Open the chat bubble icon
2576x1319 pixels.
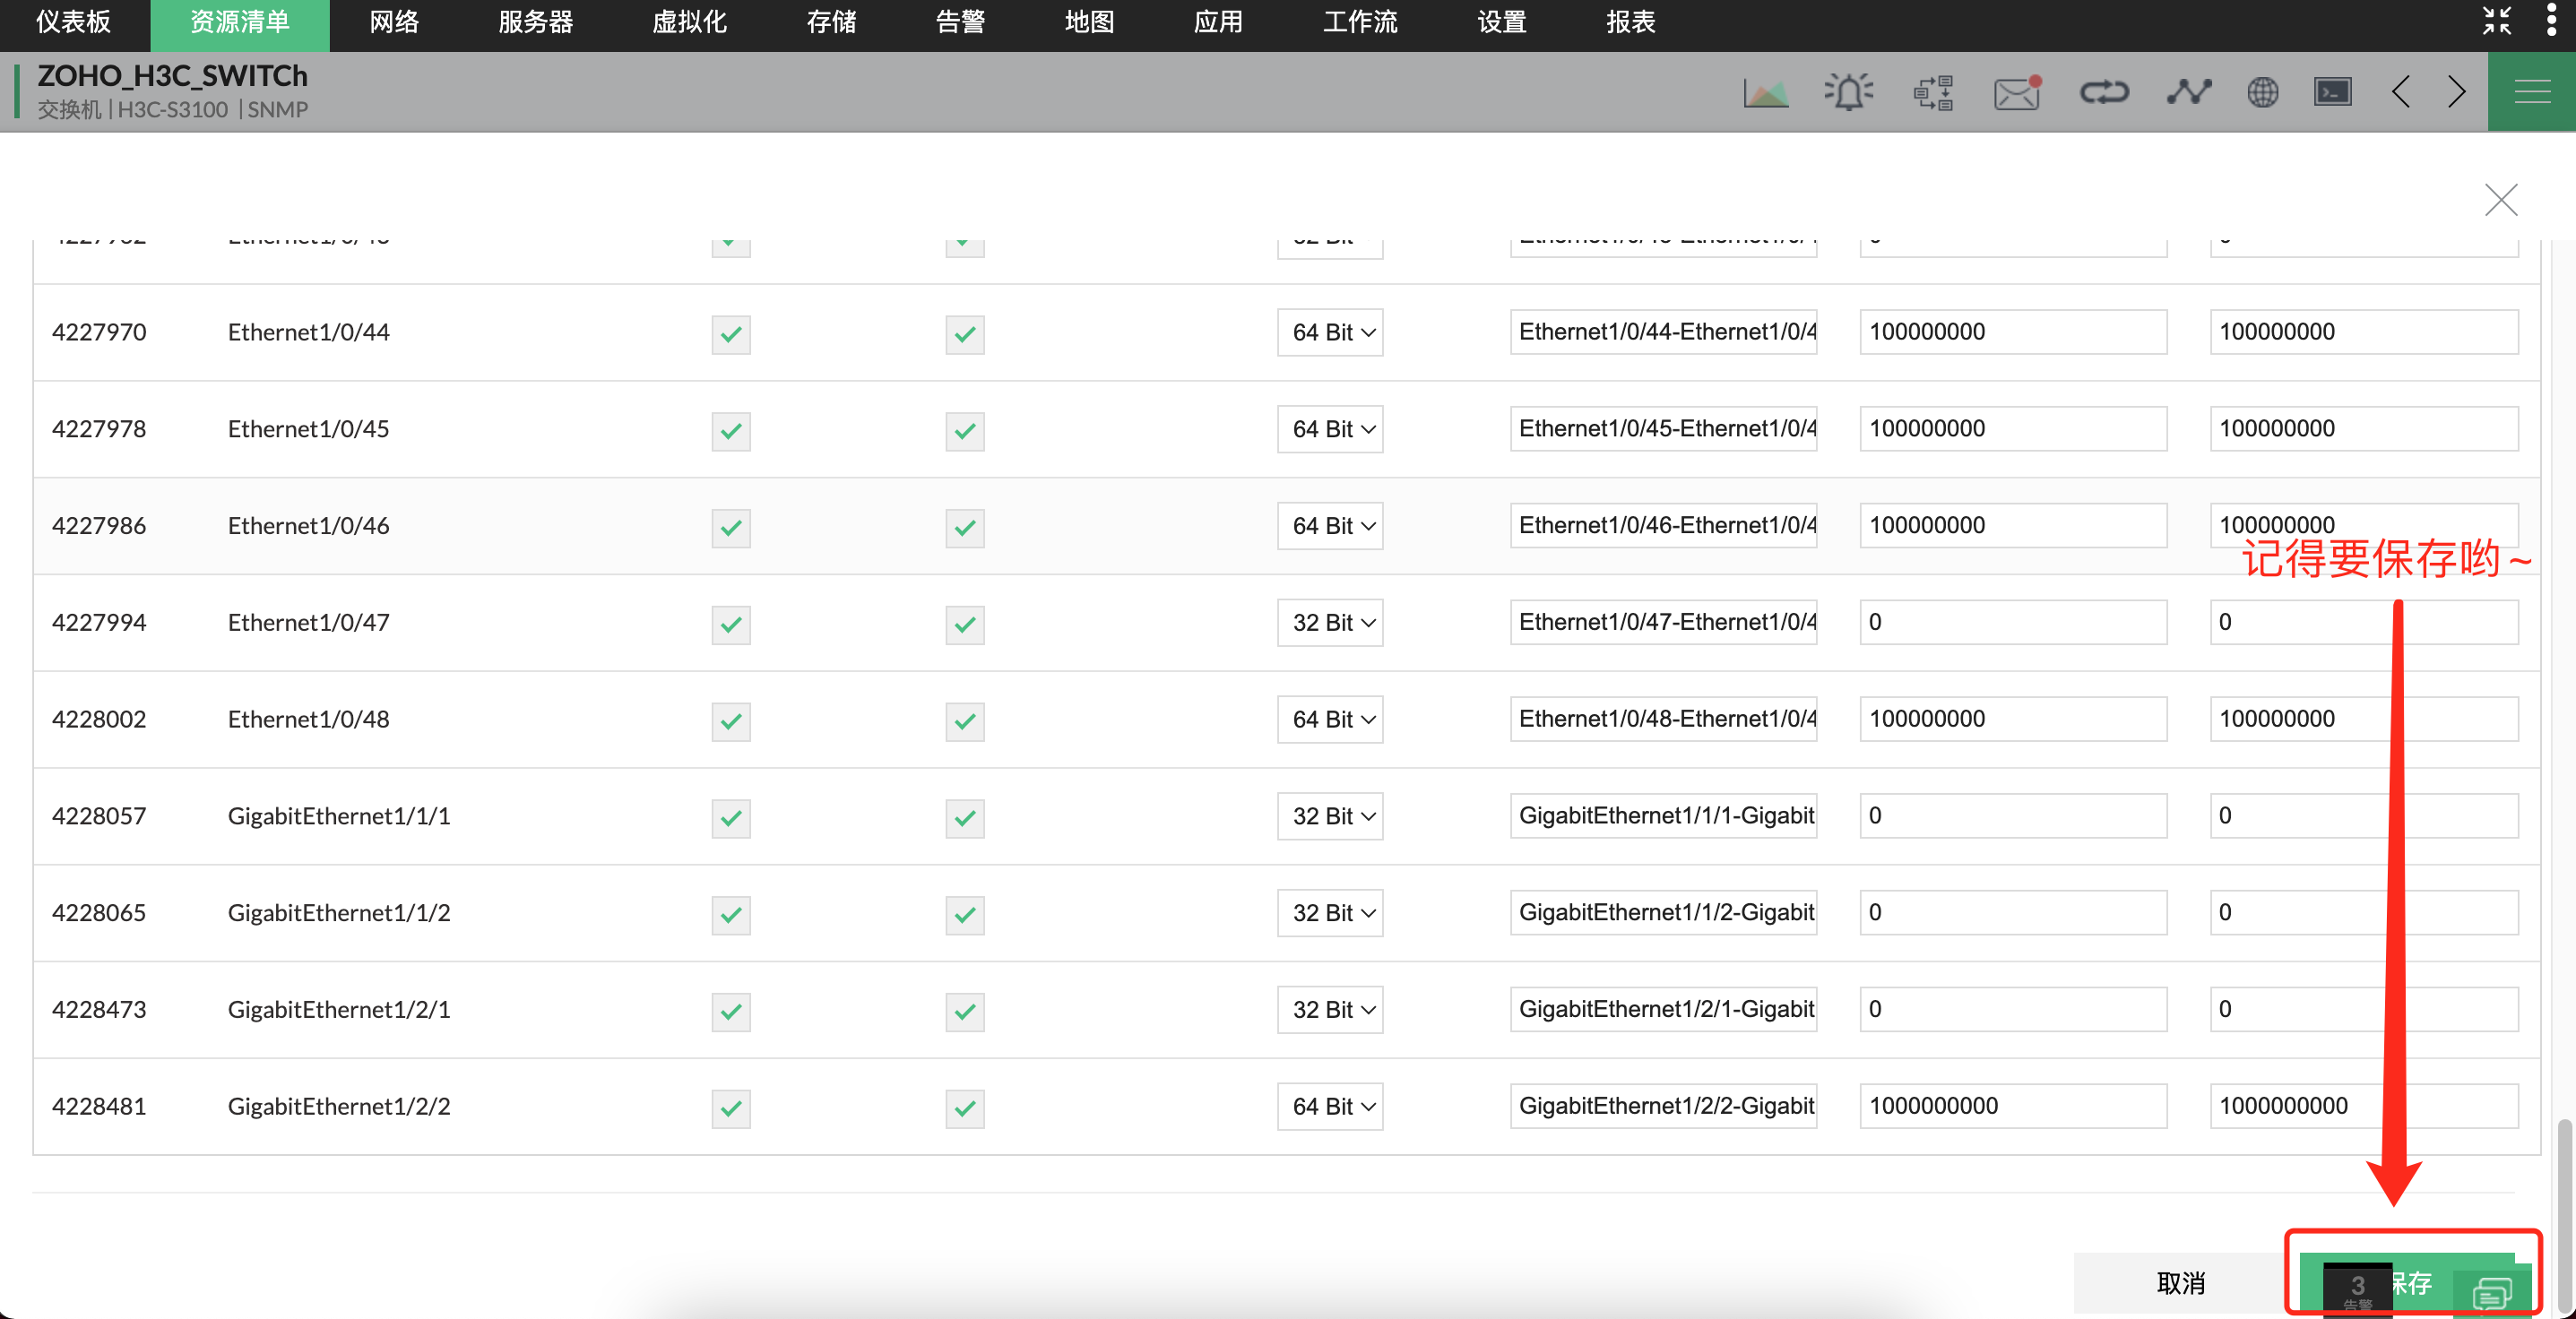[x=2491, y=1294]
